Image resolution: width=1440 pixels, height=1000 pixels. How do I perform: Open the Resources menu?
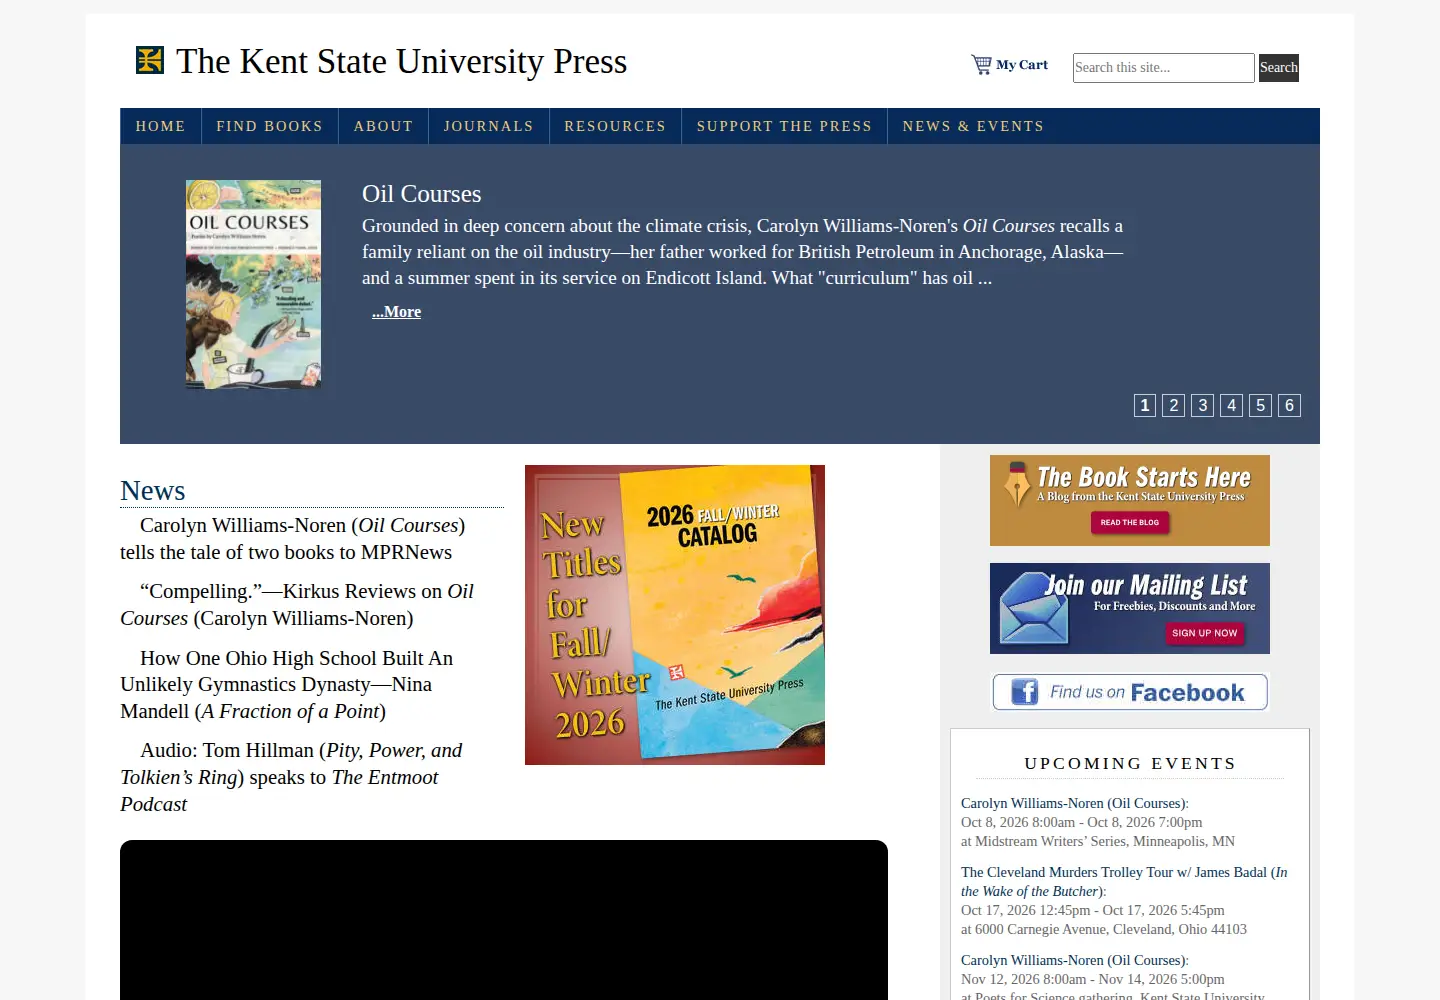pyautogui.click(x=615, y=126)
